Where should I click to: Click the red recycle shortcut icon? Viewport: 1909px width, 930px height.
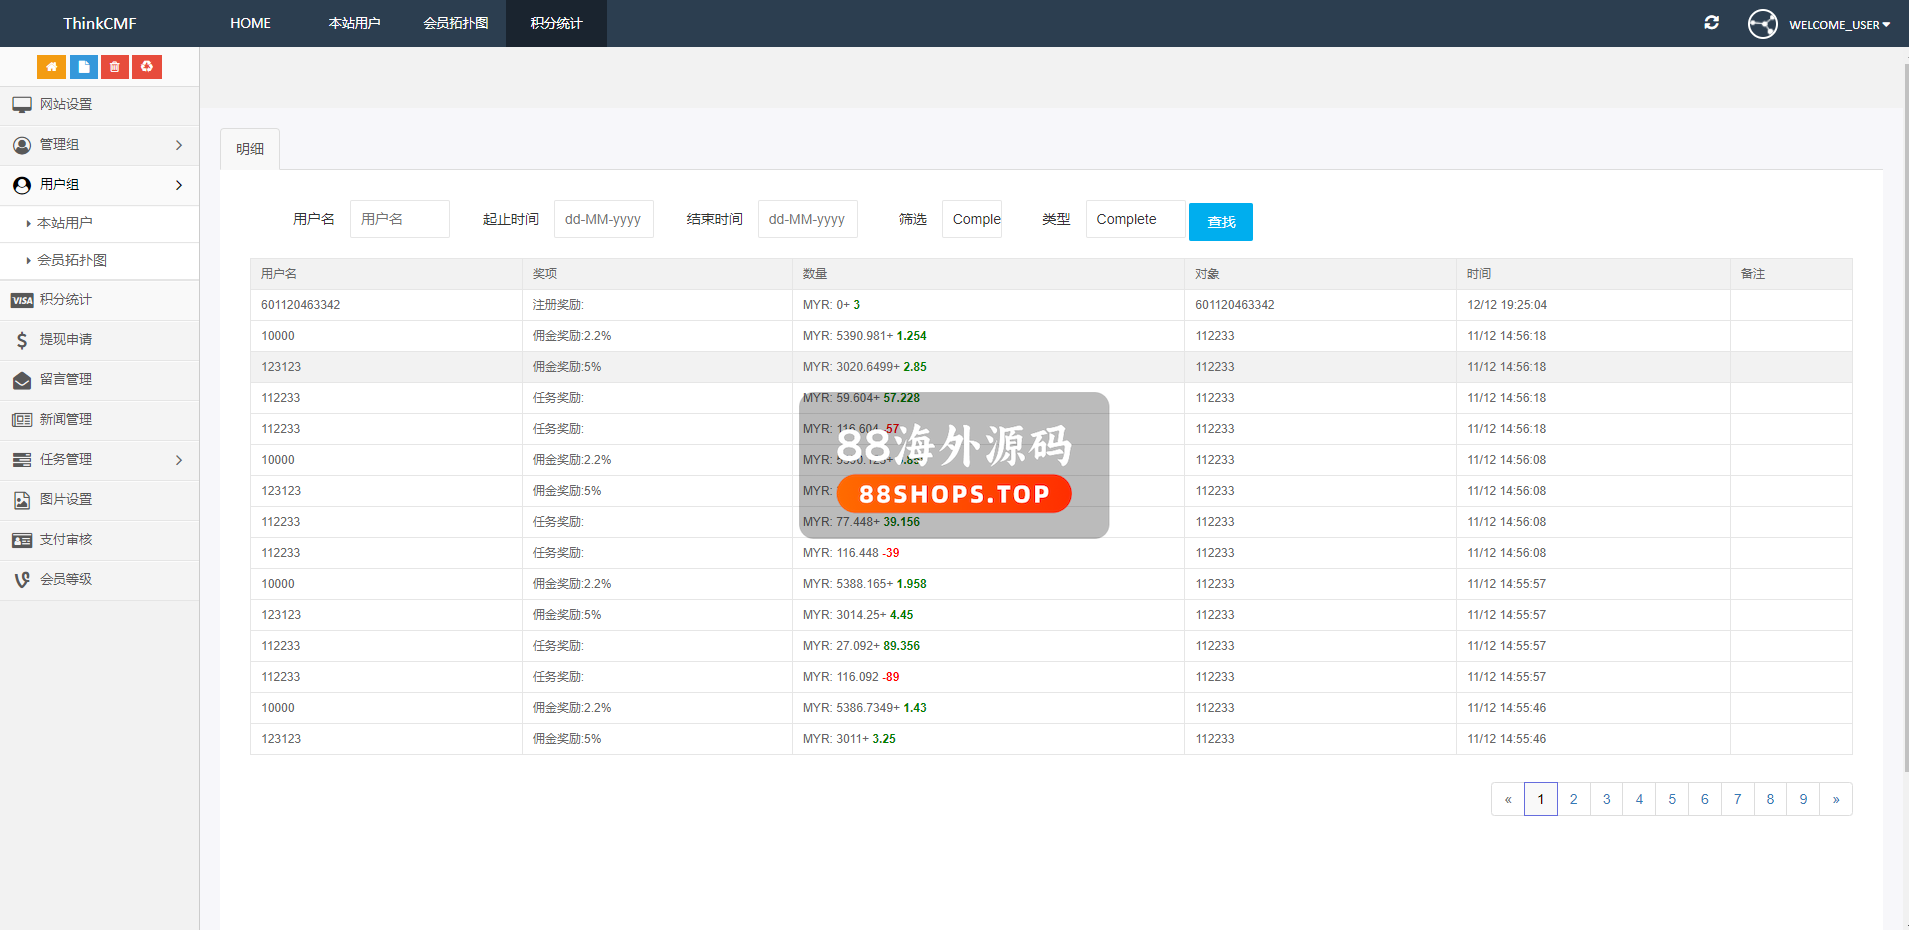pyautogui.click(x=147, y=67)
